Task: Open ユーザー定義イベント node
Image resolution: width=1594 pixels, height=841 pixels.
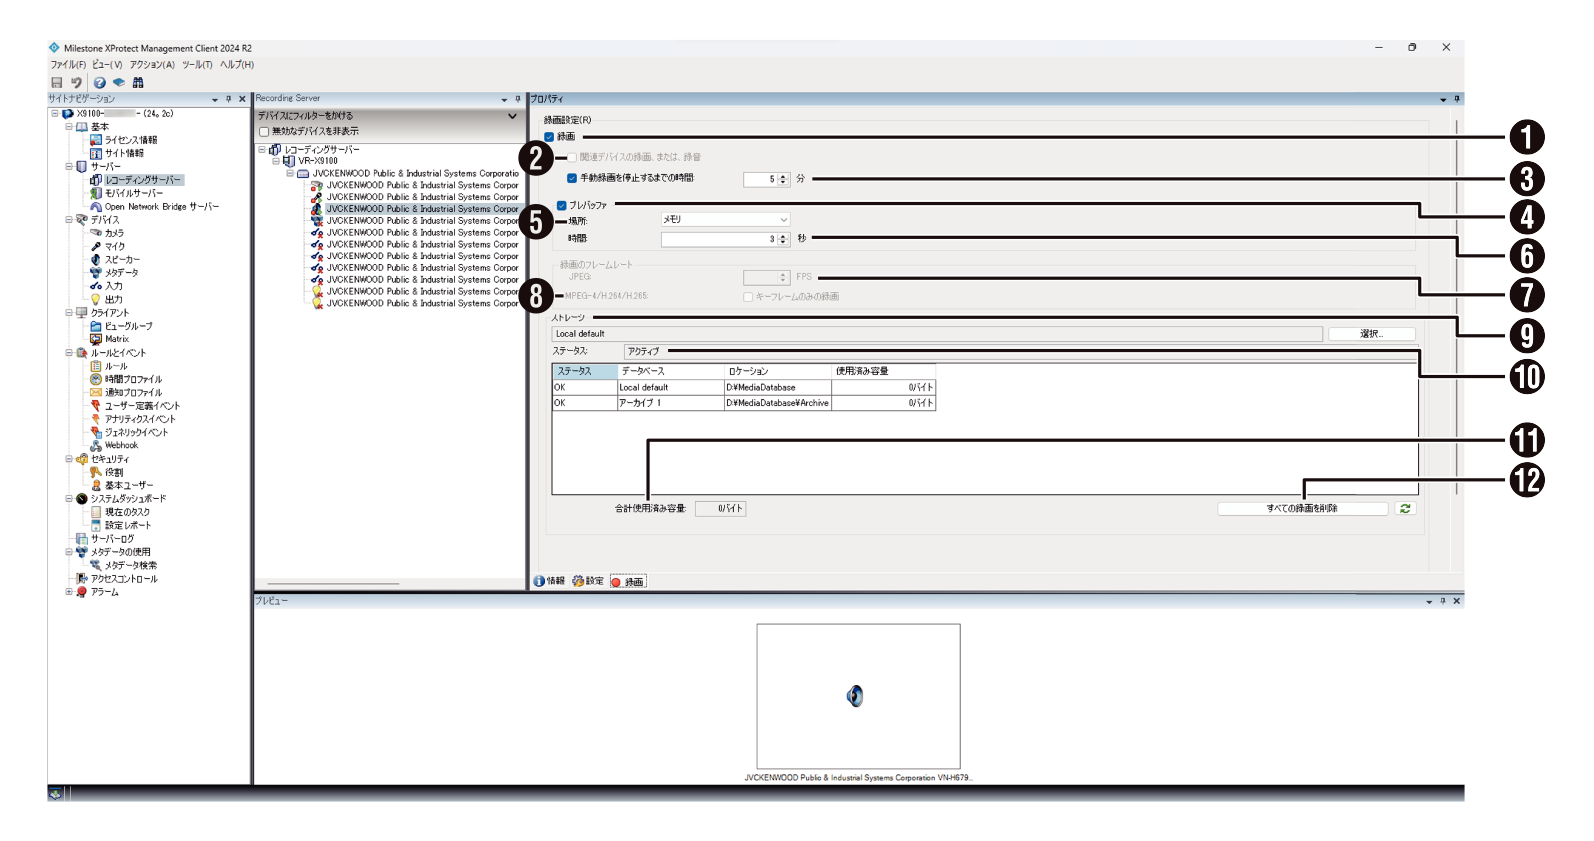Action: (x=142, y=406)
